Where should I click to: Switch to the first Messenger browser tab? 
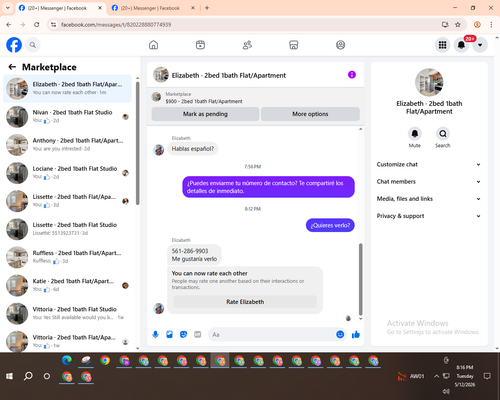61,8
